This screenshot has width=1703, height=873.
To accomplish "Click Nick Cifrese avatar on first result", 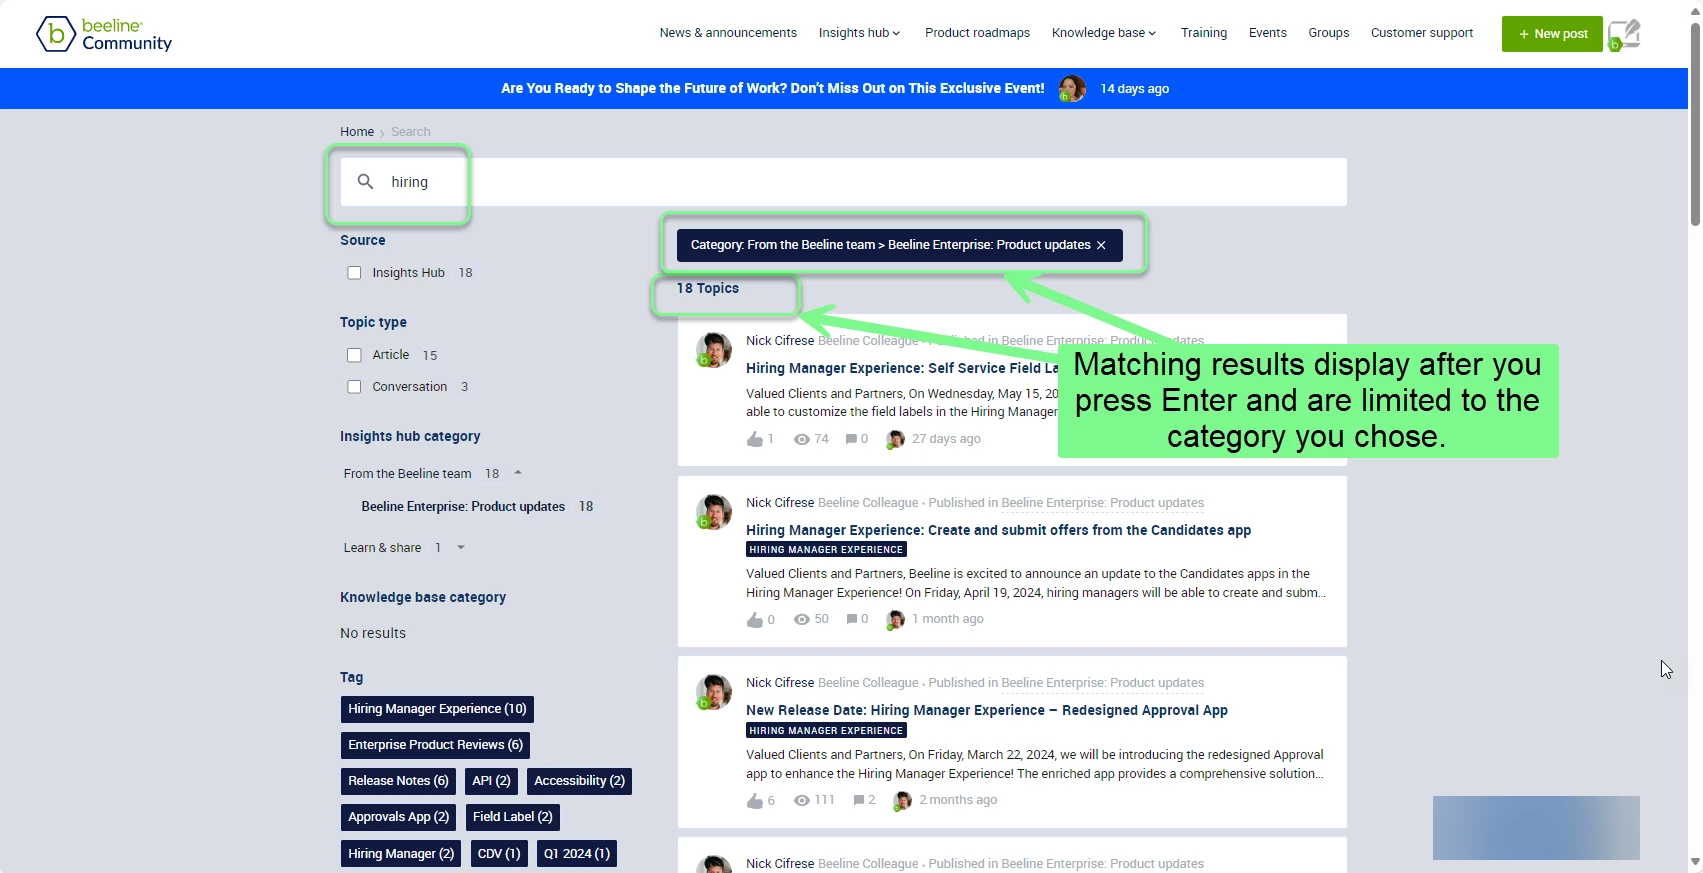I will coord(714,350).
